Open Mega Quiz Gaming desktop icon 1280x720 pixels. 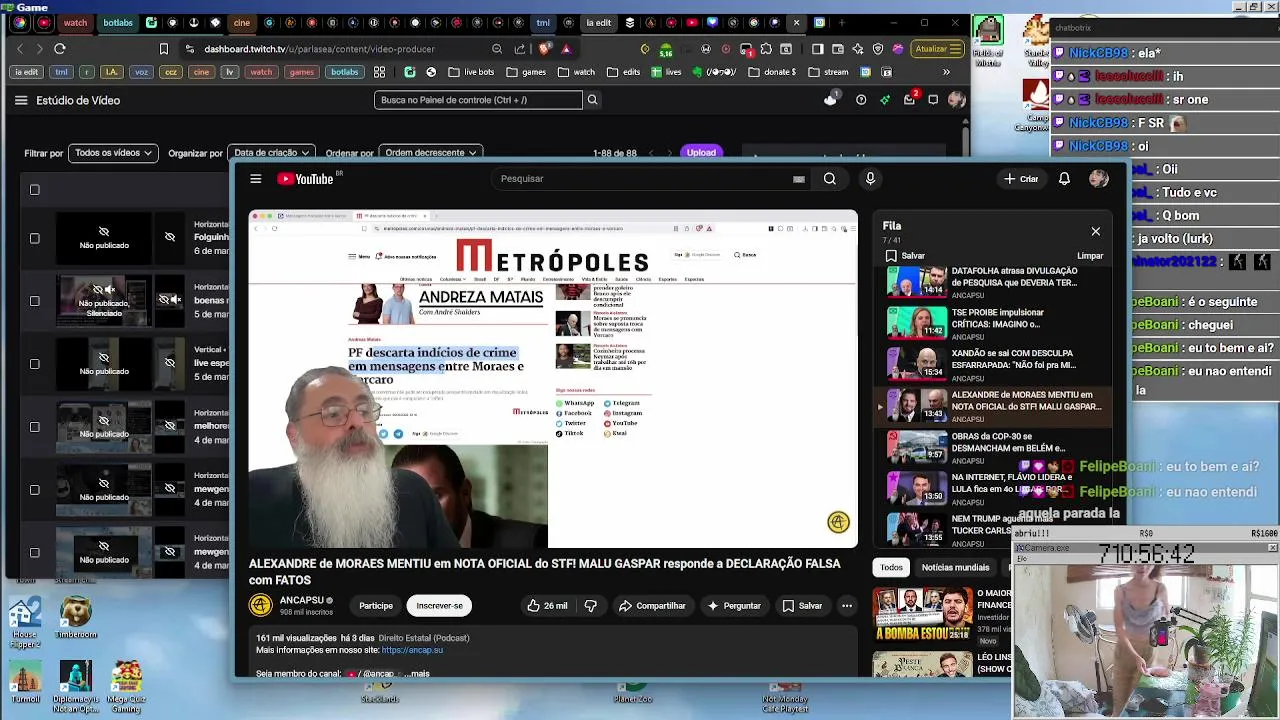tap(126, 686)
